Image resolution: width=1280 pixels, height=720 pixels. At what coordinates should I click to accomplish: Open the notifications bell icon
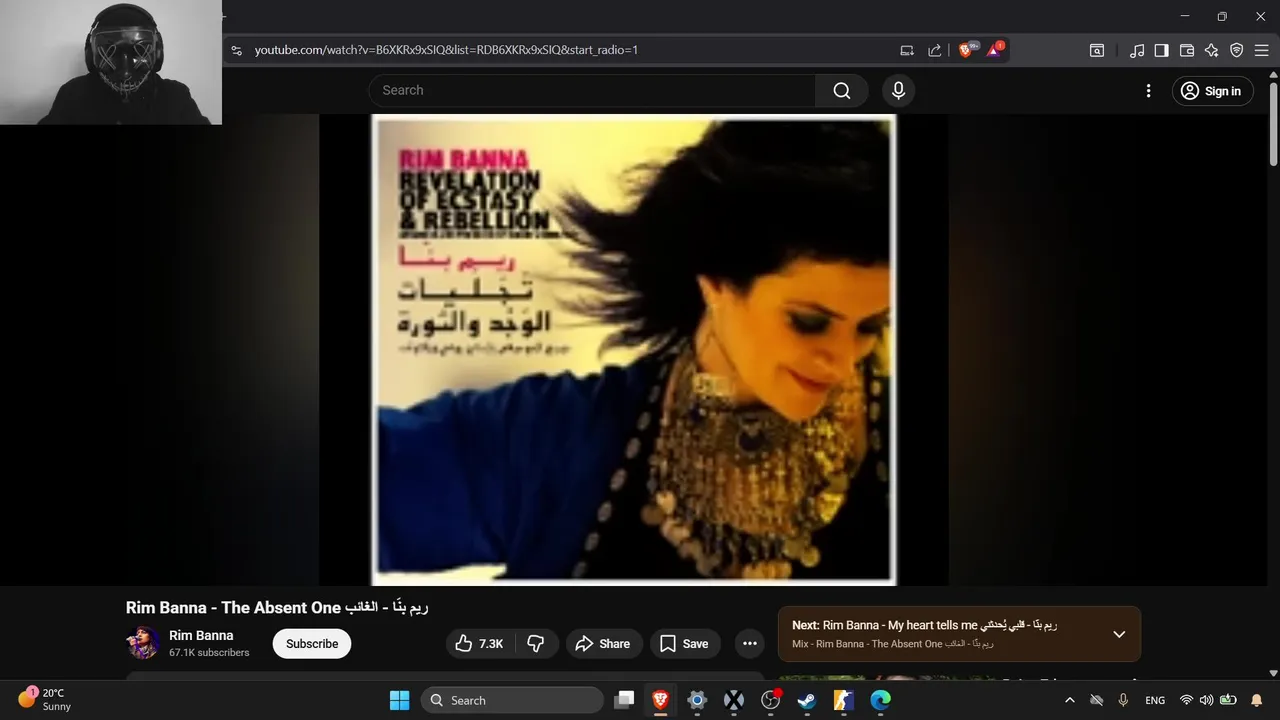pyautogui.click(x=1257, y=700)
